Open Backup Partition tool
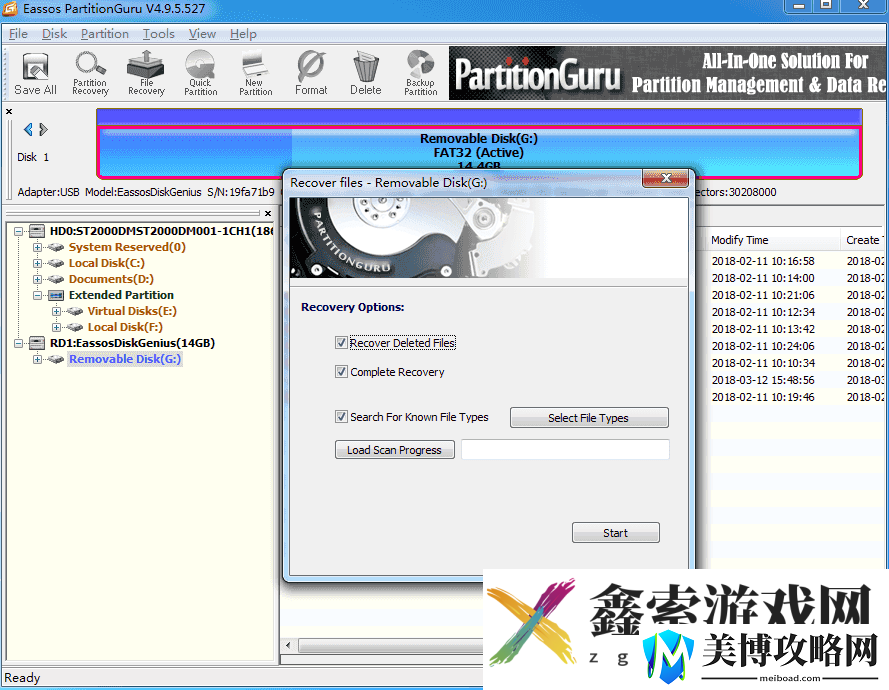Screen dimensions: 889x690 click(x=421, y=73)
